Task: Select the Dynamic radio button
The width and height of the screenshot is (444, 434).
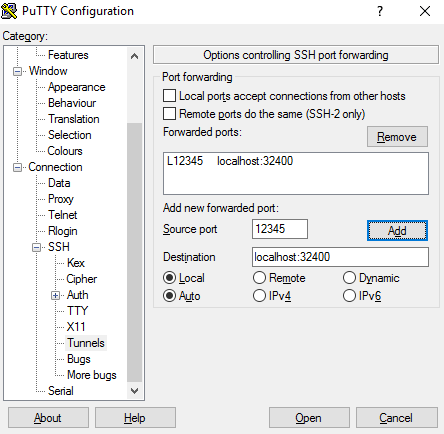Action: tap(349, 277)
